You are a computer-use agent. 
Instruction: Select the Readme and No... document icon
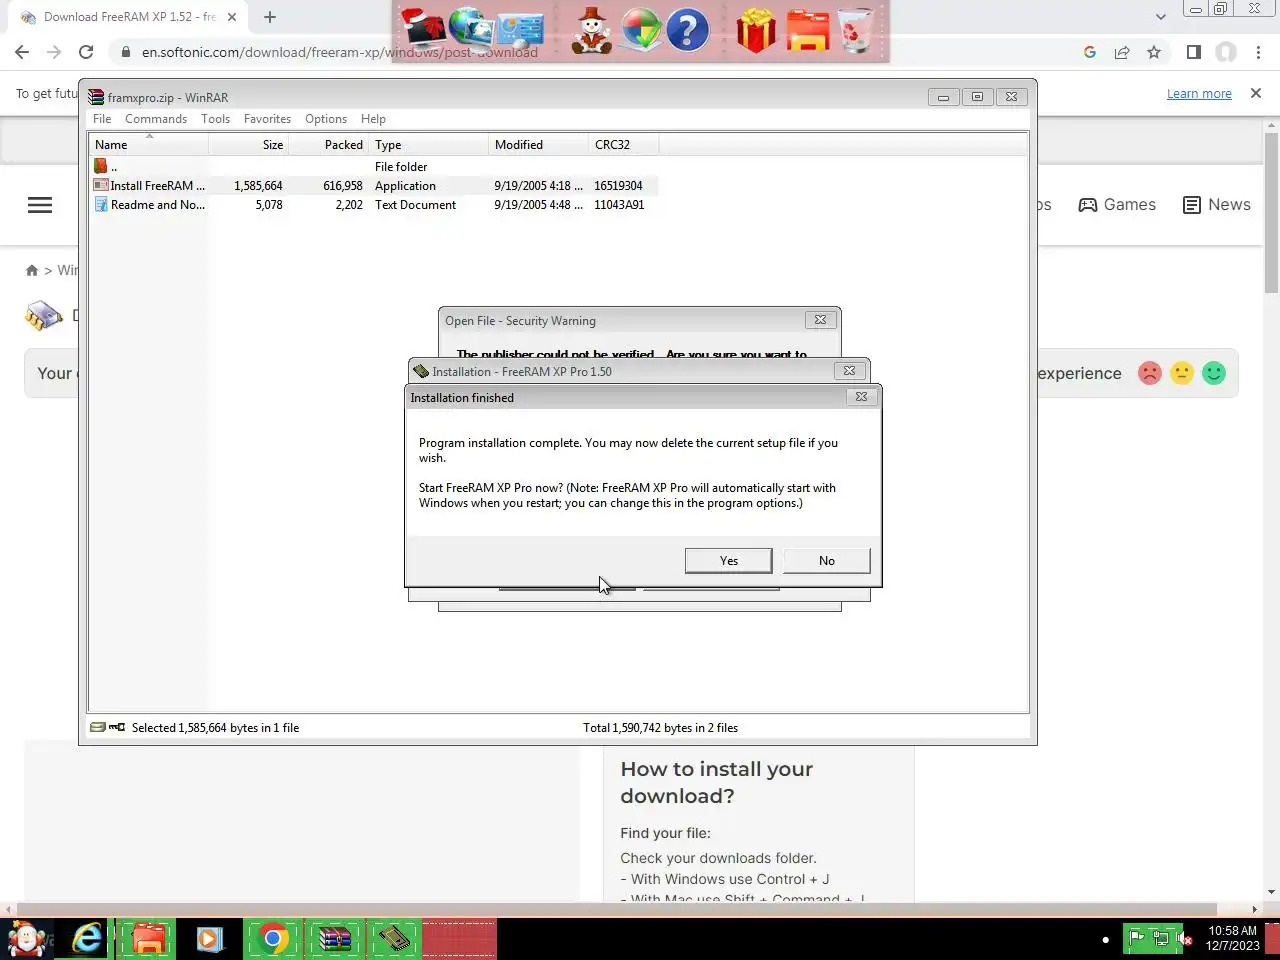click(x=100, y=205)
